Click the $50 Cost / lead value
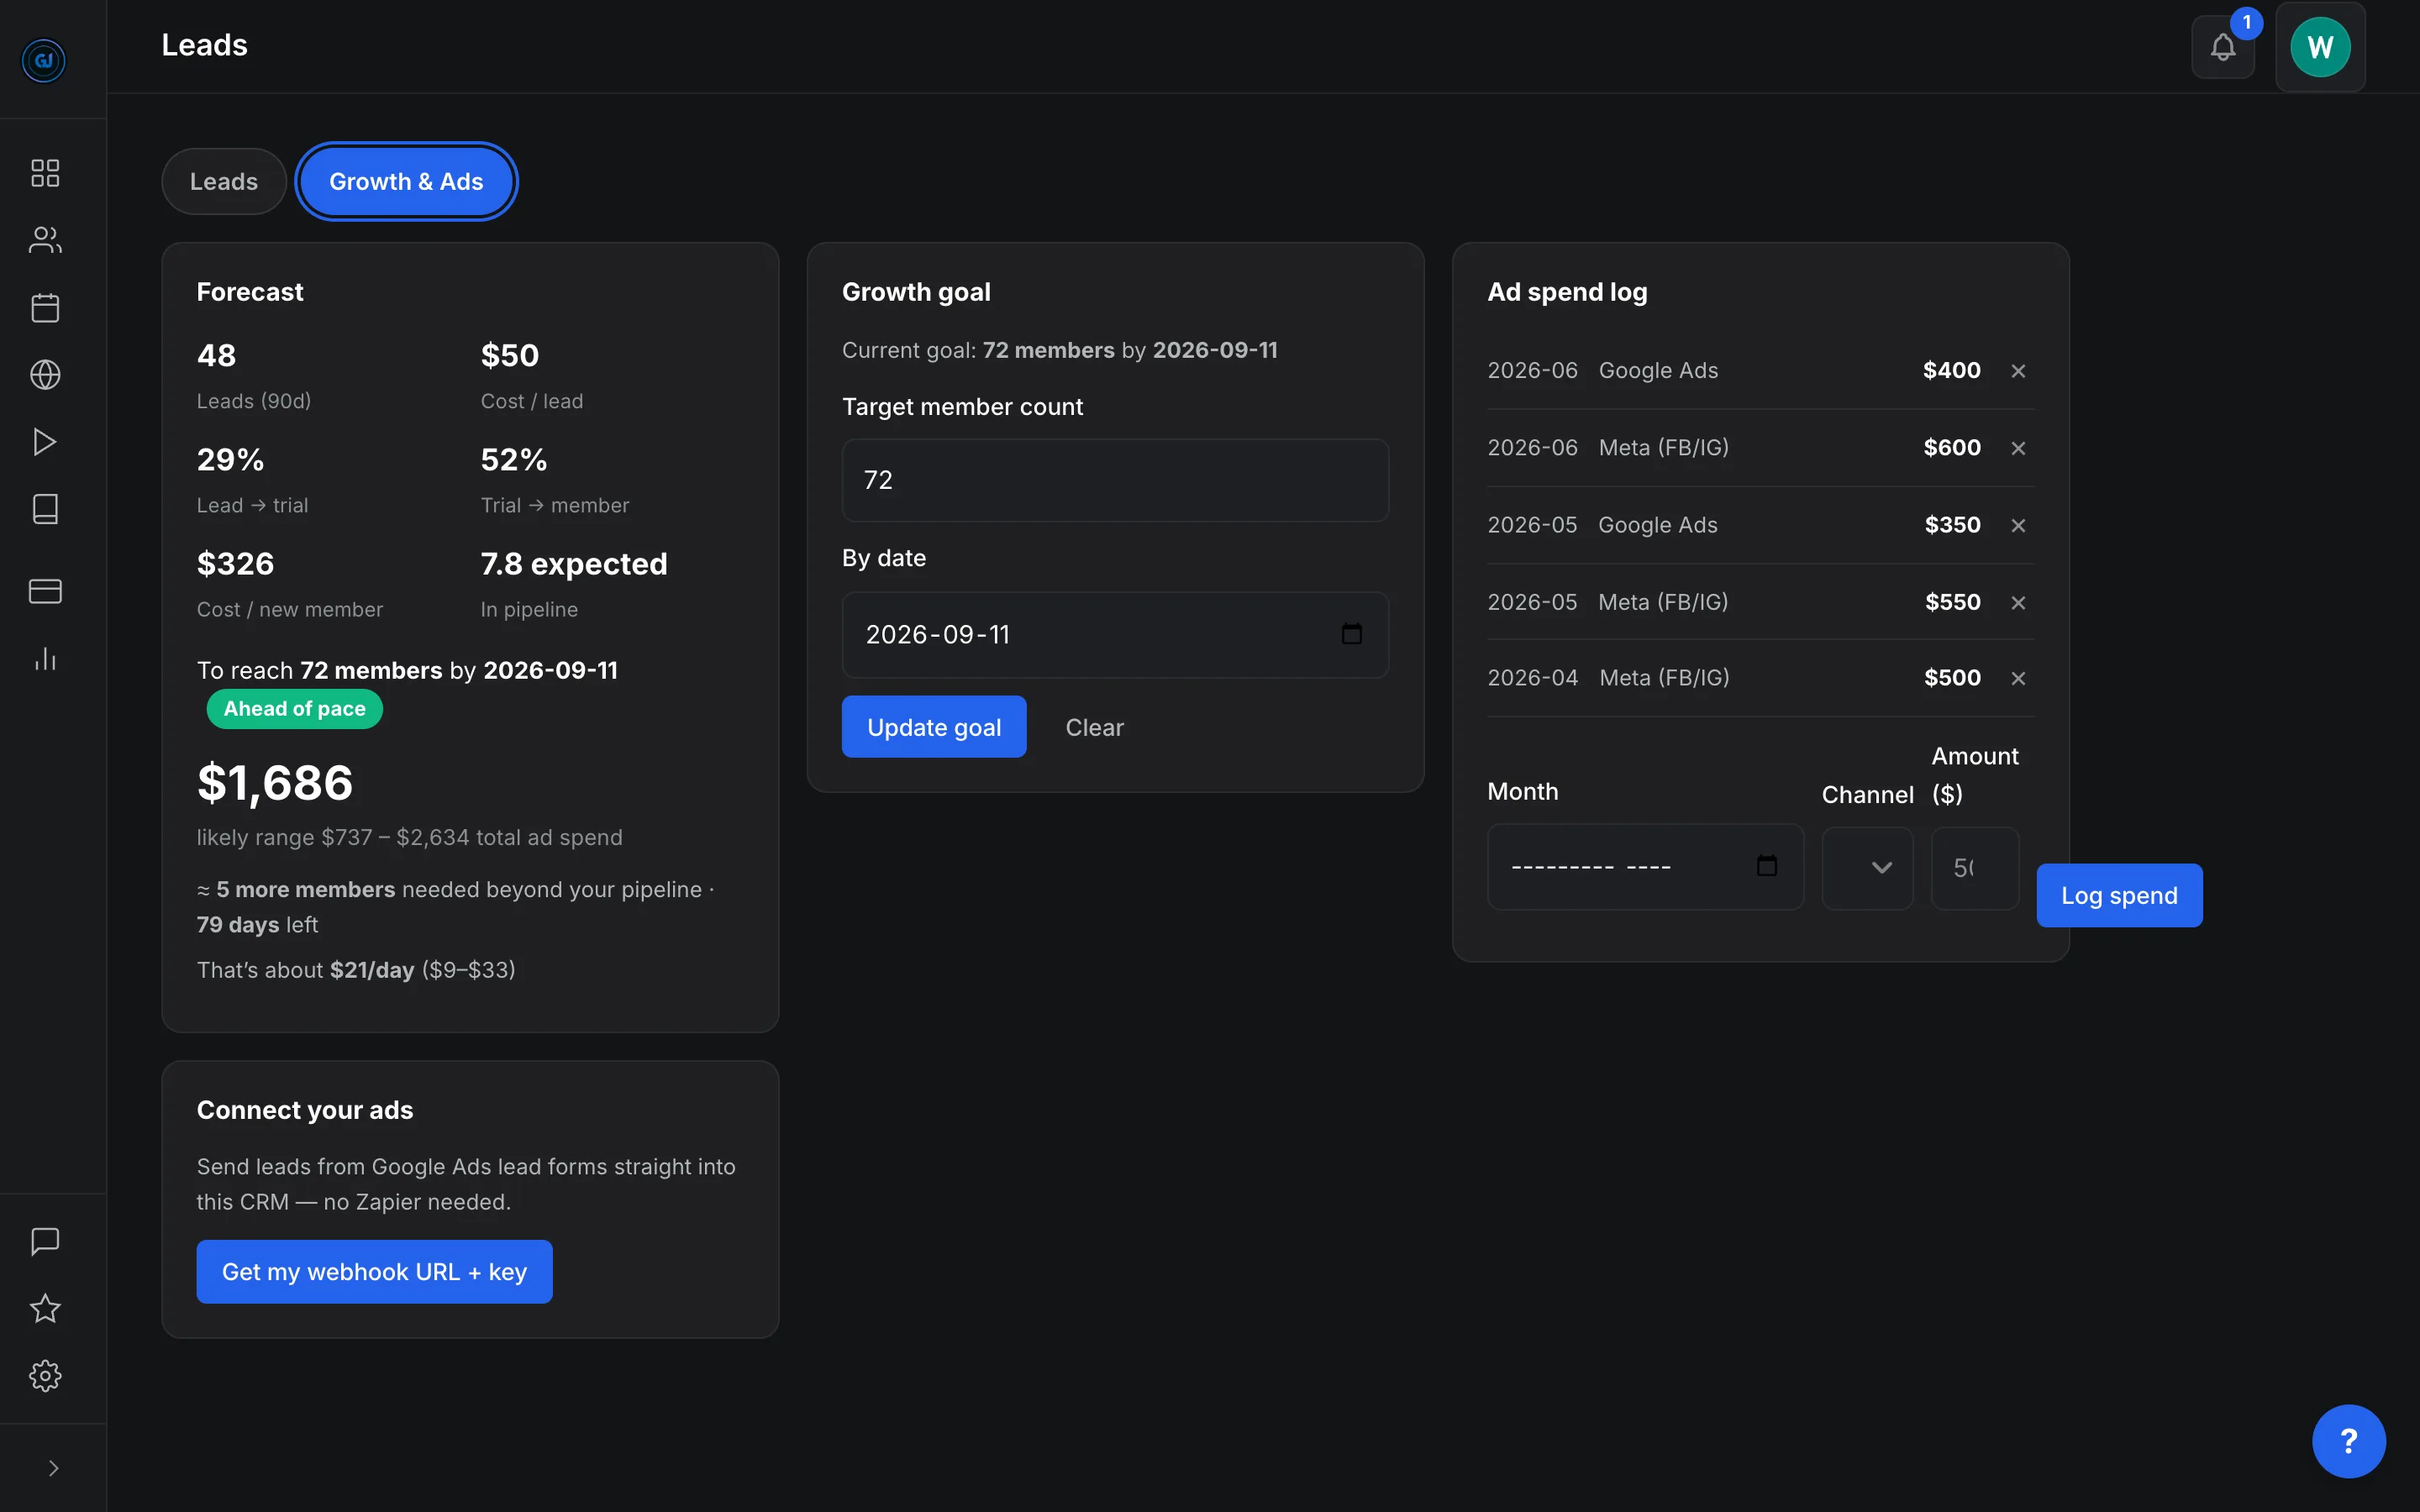This screenshot has height=1512, width=2420. pyautogui.click(x=509, y=355)
